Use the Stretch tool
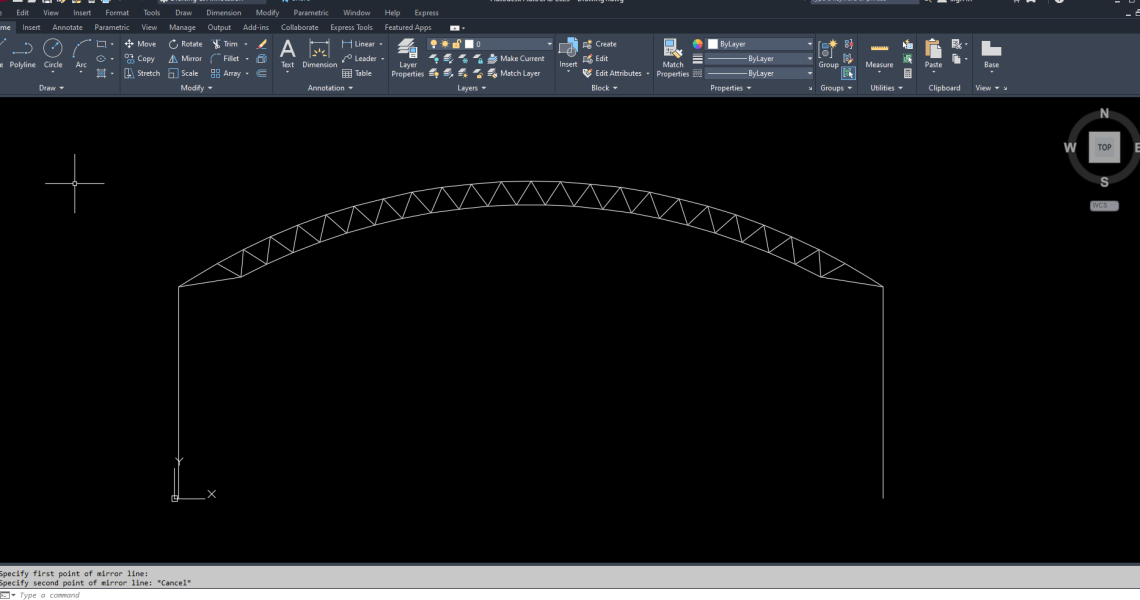 coord(142,73)
